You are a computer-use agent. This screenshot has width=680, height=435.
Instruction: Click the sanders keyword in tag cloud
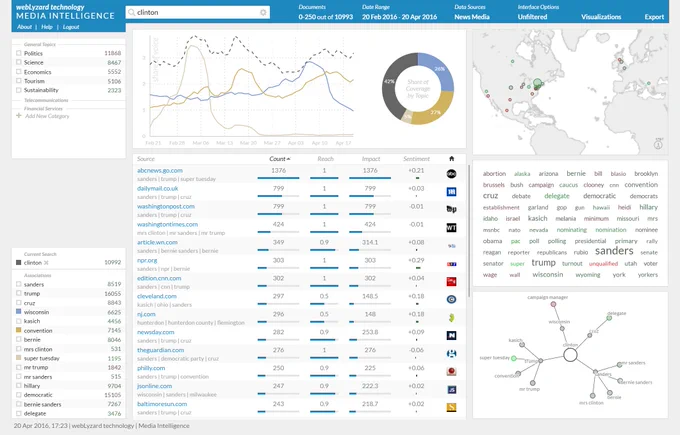point(614,251)
